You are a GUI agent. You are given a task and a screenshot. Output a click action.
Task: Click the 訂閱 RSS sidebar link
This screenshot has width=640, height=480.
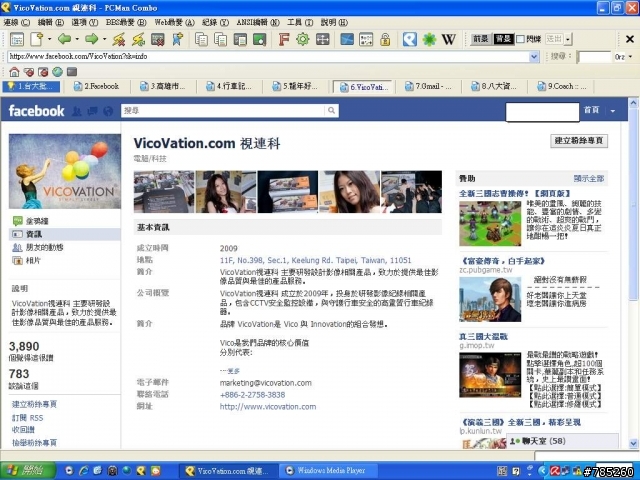pos(27,418)
